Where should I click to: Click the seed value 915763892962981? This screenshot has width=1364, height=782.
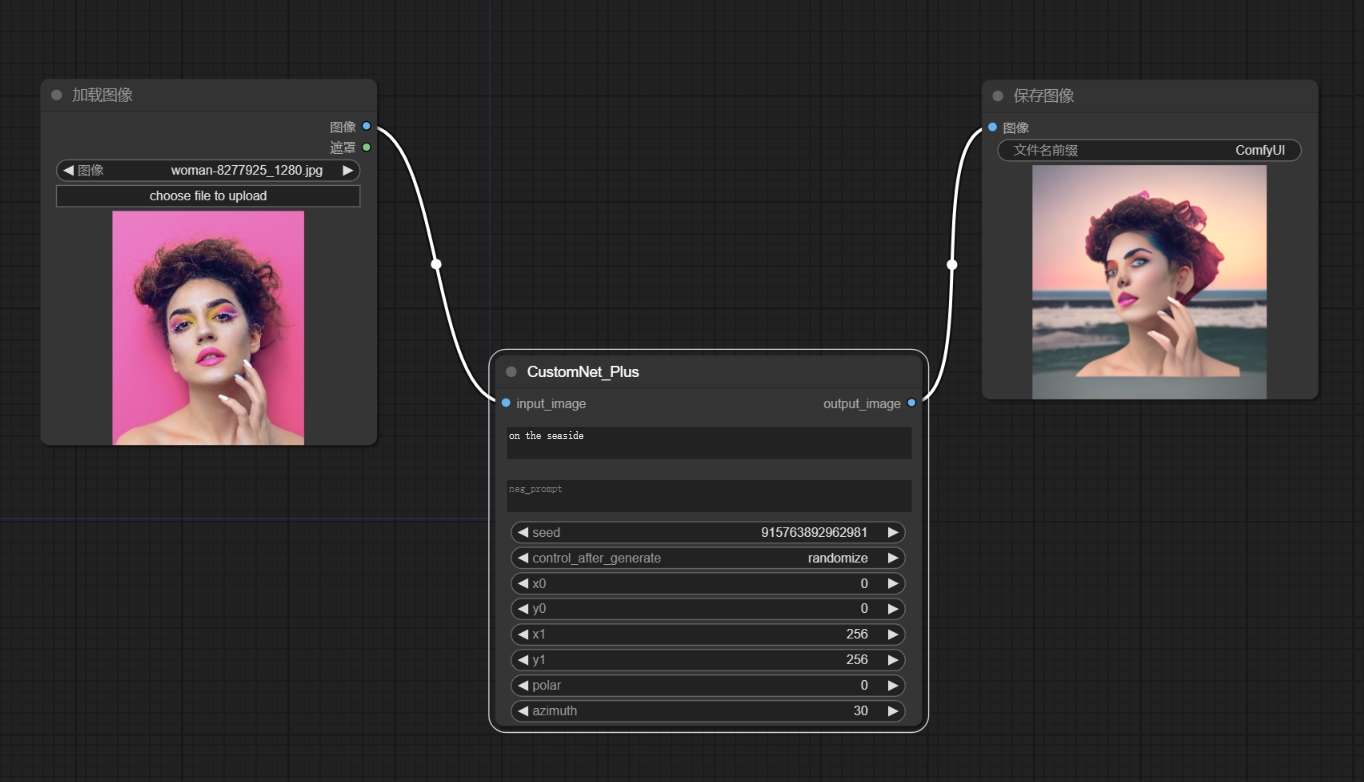pos(814,532)
